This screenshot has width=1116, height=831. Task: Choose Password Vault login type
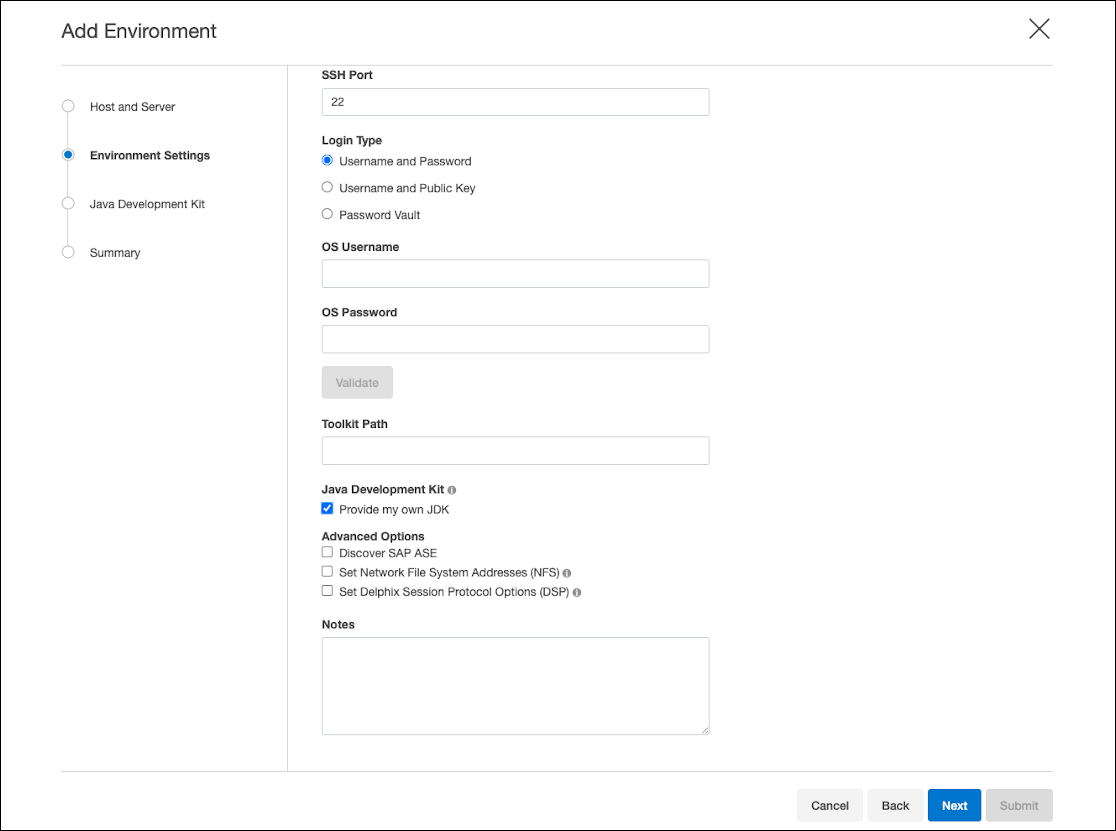pos(327,214)
